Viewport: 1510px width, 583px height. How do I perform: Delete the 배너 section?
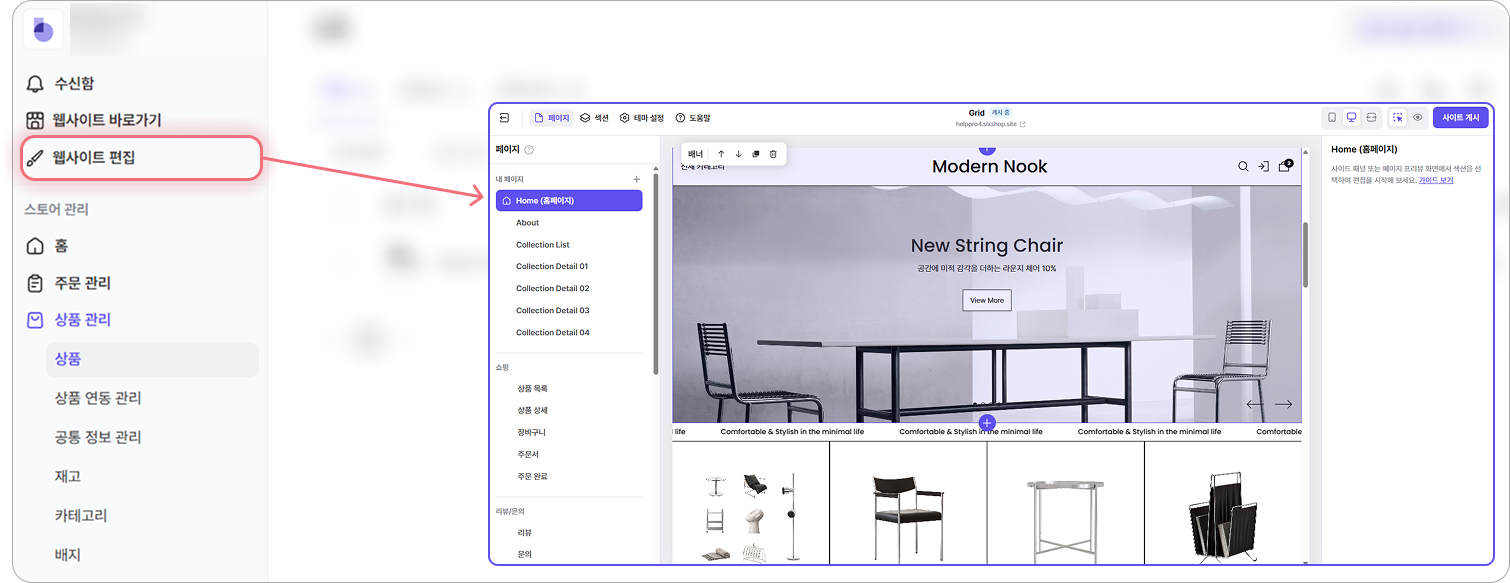point(773,154)
